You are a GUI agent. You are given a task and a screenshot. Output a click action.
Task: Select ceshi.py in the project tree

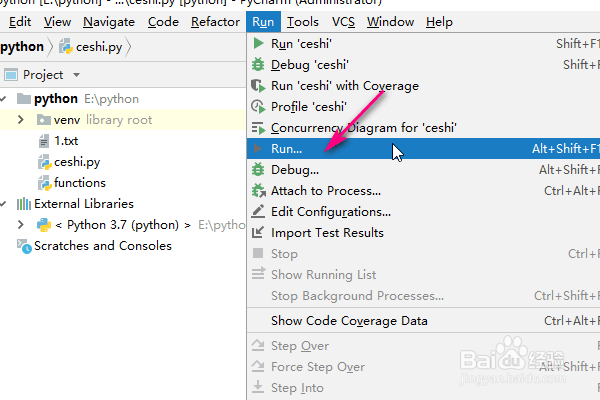[x=76, y=162]
